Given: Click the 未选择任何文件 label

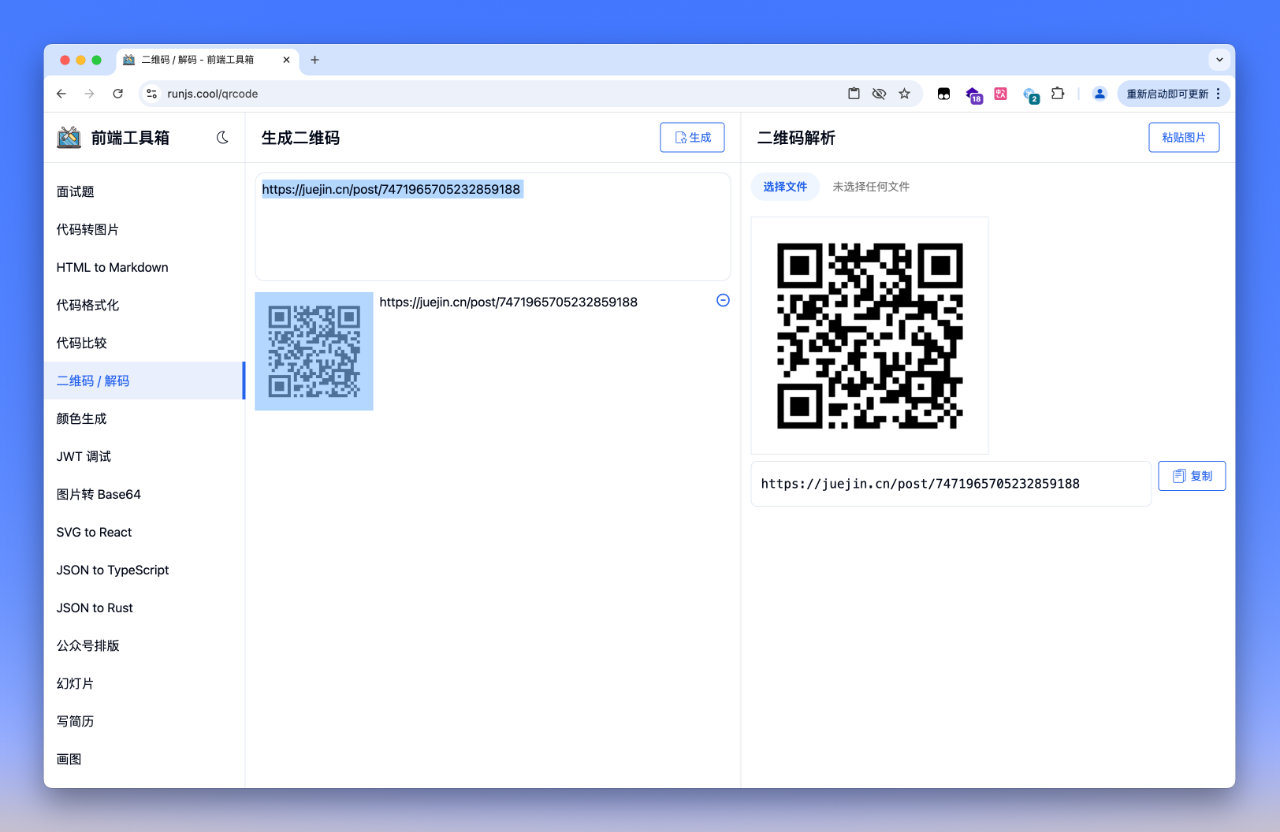Looking at the screenshot, I should tap(871, 187).
